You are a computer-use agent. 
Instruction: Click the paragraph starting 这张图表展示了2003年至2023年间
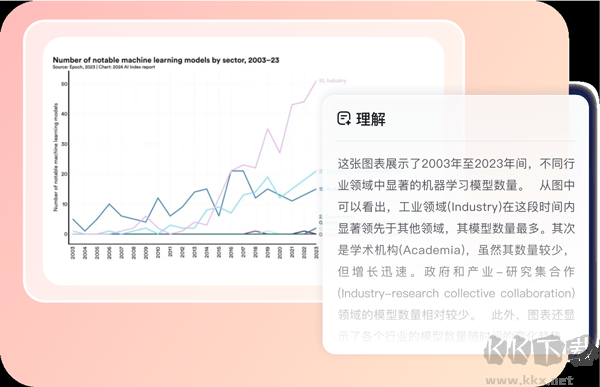click(456, 249)
